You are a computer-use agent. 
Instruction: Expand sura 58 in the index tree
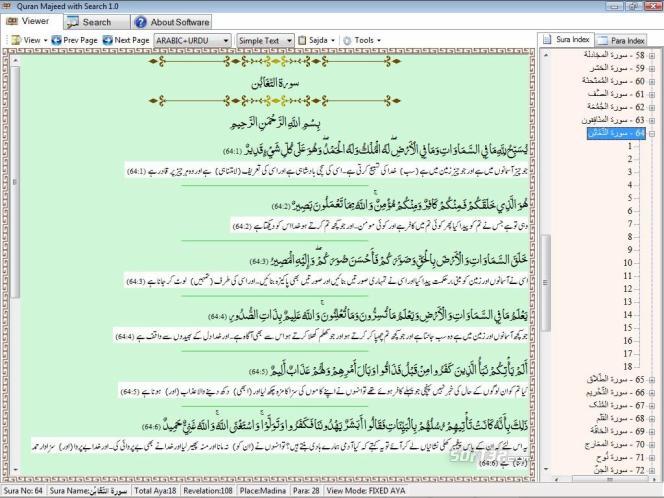pos(652,55)
